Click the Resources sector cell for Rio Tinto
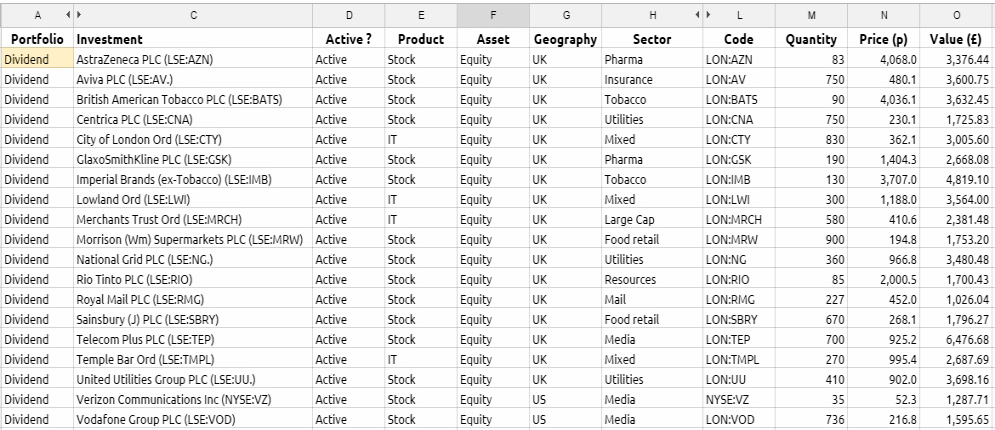This screenshot has height=430, width=995. pos(652,280)
